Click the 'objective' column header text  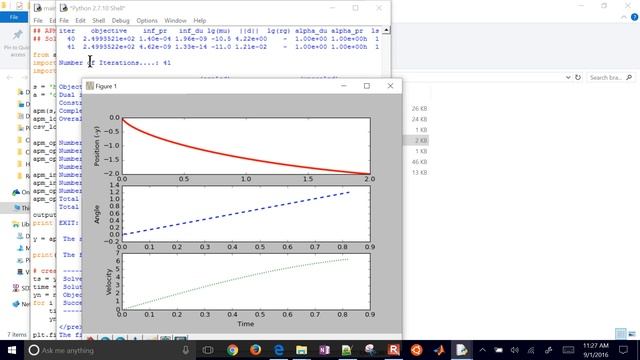pyautogui.click(x=109, y=31)
